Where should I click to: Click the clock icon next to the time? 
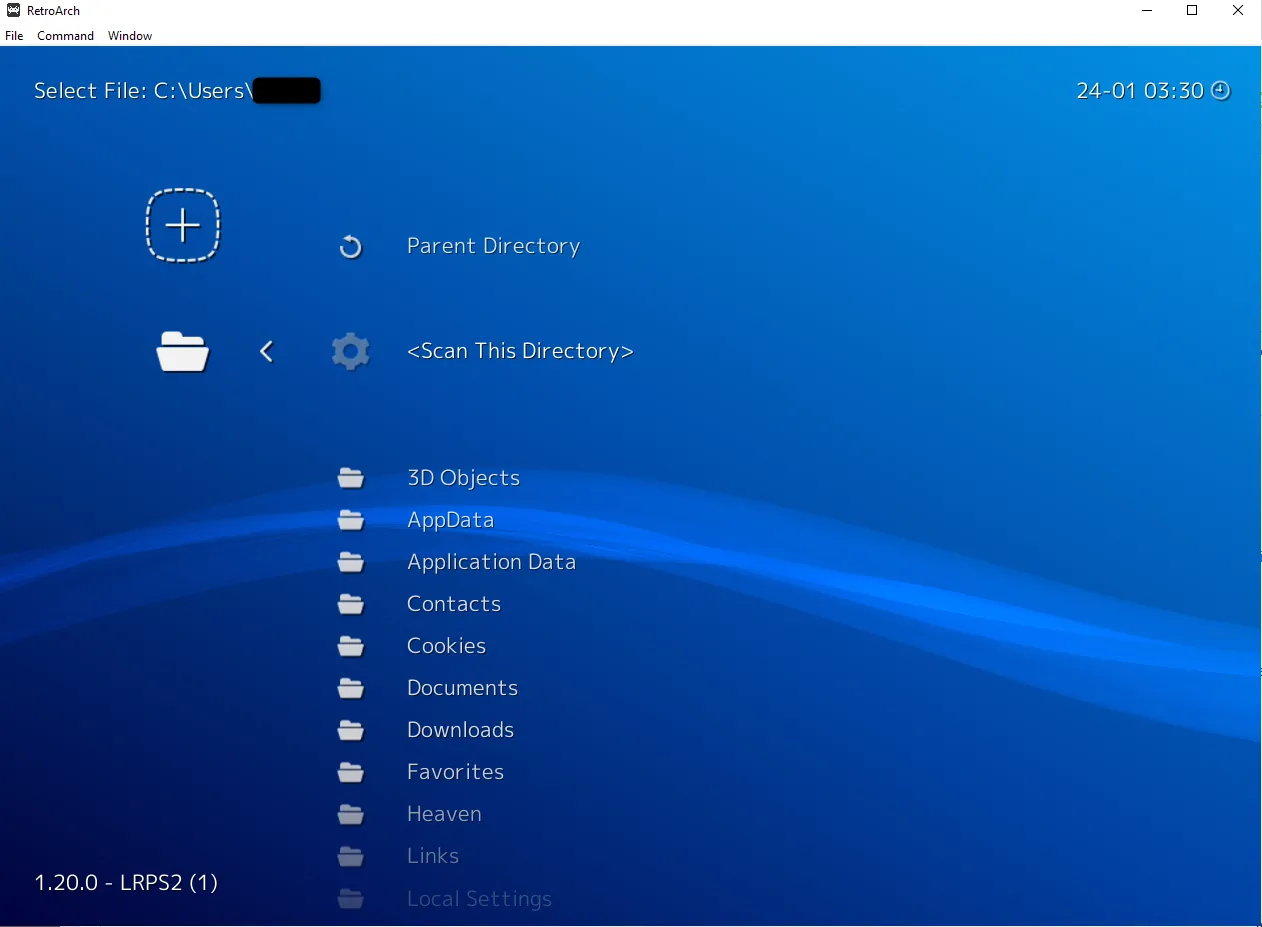click(1220, 90)
